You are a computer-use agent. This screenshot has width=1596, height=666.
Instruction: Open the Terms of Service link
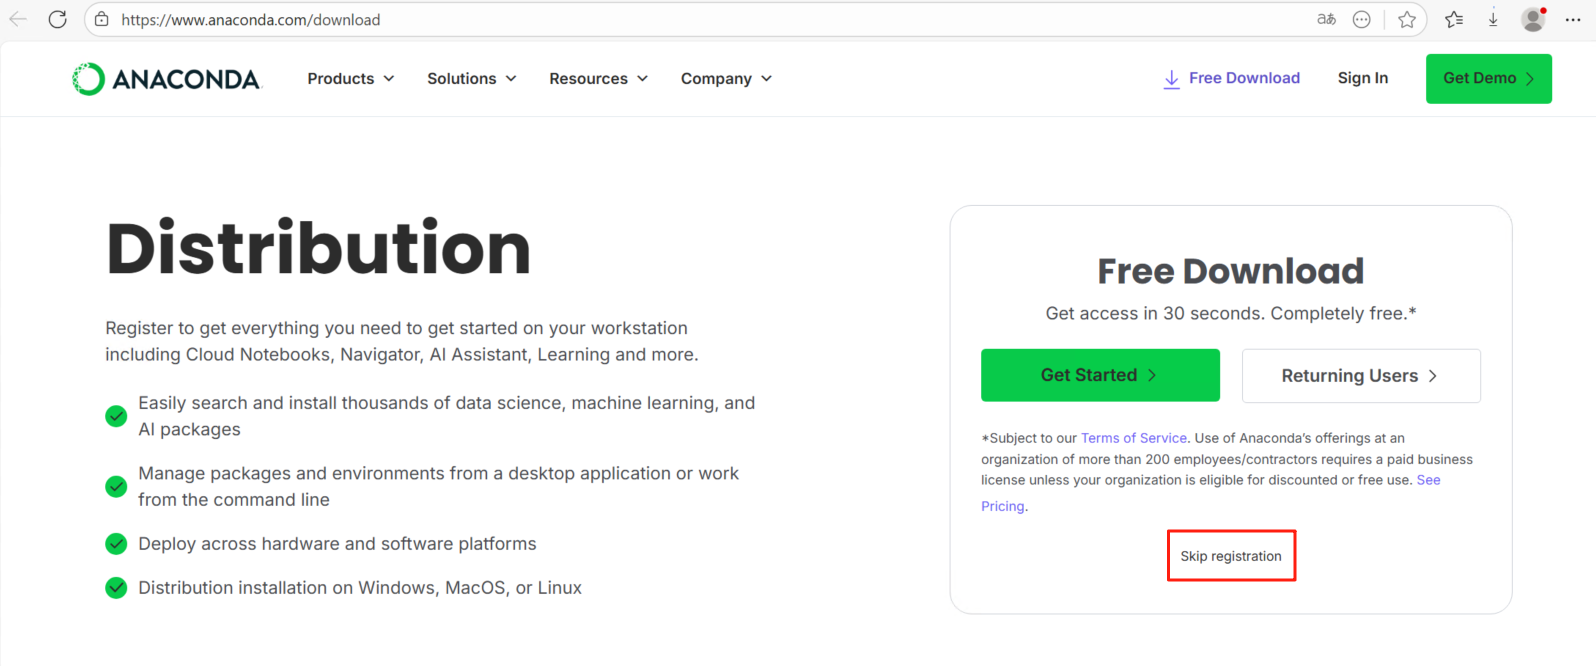1134,438
